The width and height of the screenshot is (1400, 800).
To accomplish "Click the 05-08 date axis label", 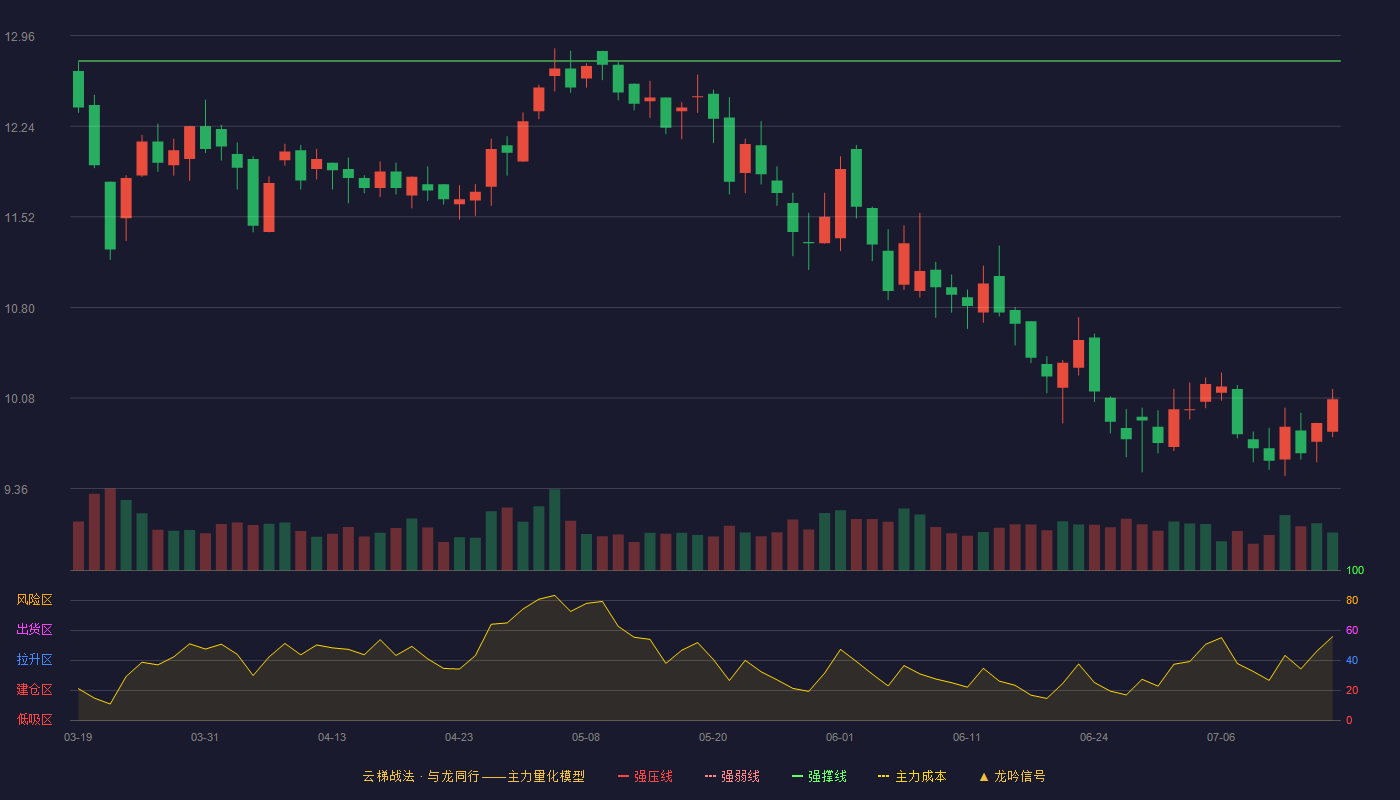I will [586, 737].
